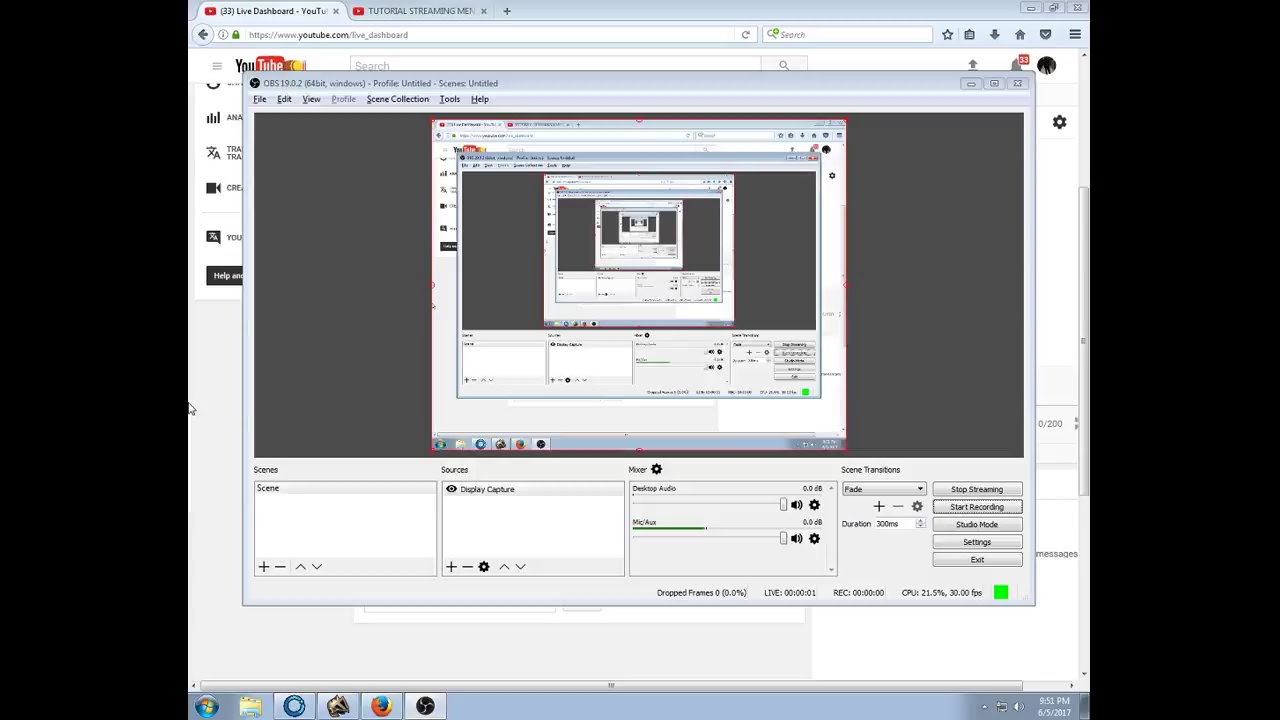Open File Explorer from taskbar
This screenshot has width=1280, height=720.
coord(250,706)
